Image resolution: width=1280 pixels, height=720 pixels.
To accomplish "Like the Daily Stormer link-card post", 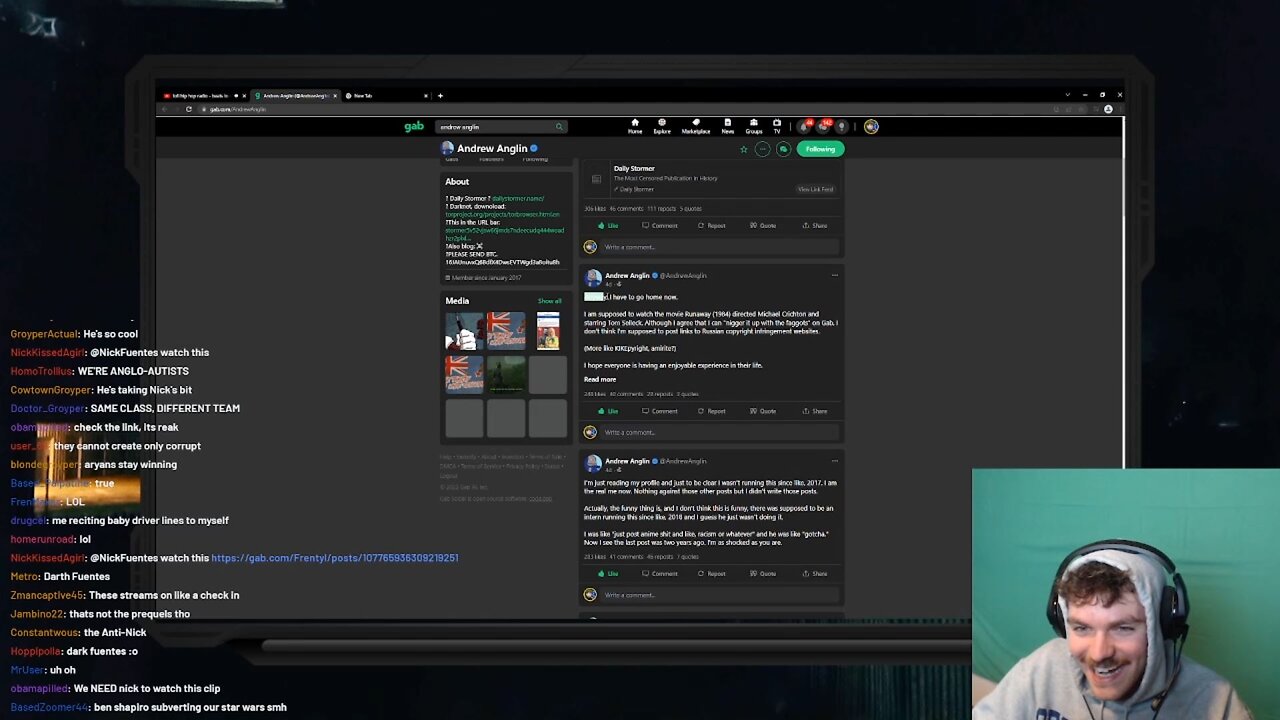I will click(x=608, y=225).
